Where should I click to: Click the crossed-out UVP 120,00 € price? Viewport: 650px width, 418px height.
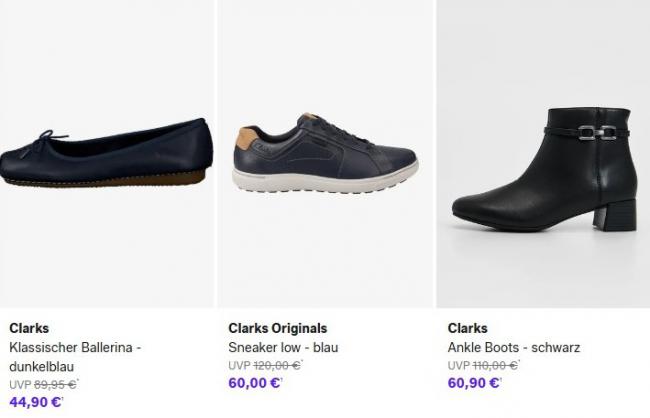pyautogui.click(x=265, y=365)
